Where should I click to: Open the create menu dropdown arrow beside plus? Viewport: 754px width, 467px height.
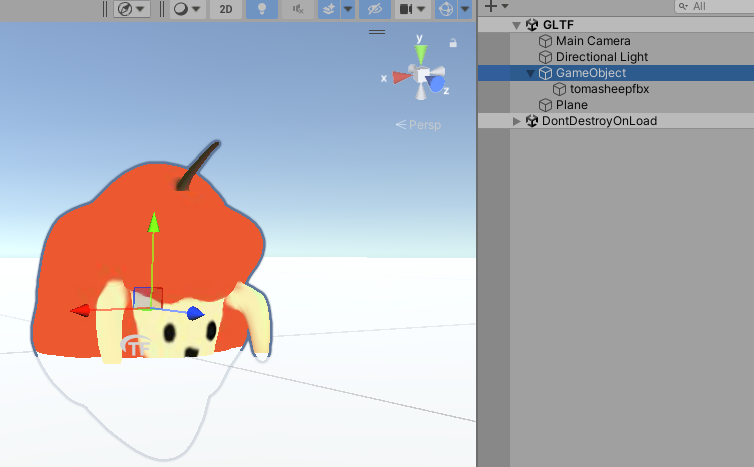(x=505, y=6)
